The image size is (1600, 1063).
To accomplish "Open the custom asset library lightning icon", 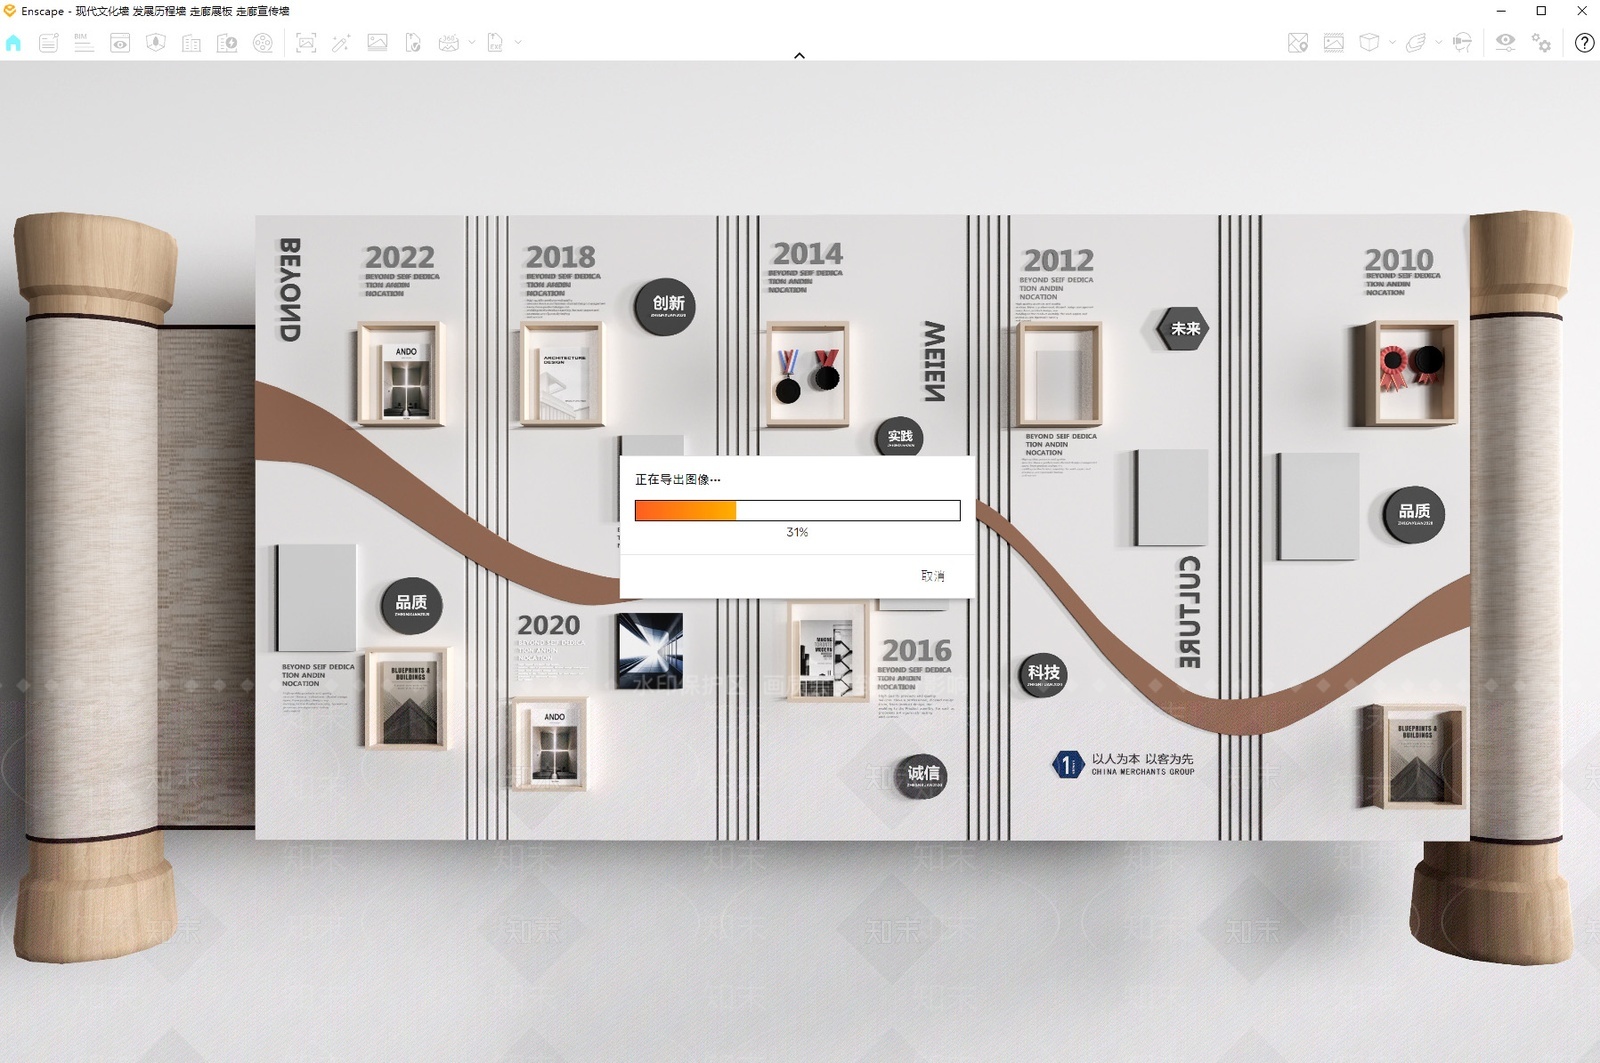I will pyautogui.click(x=227, y=43).
